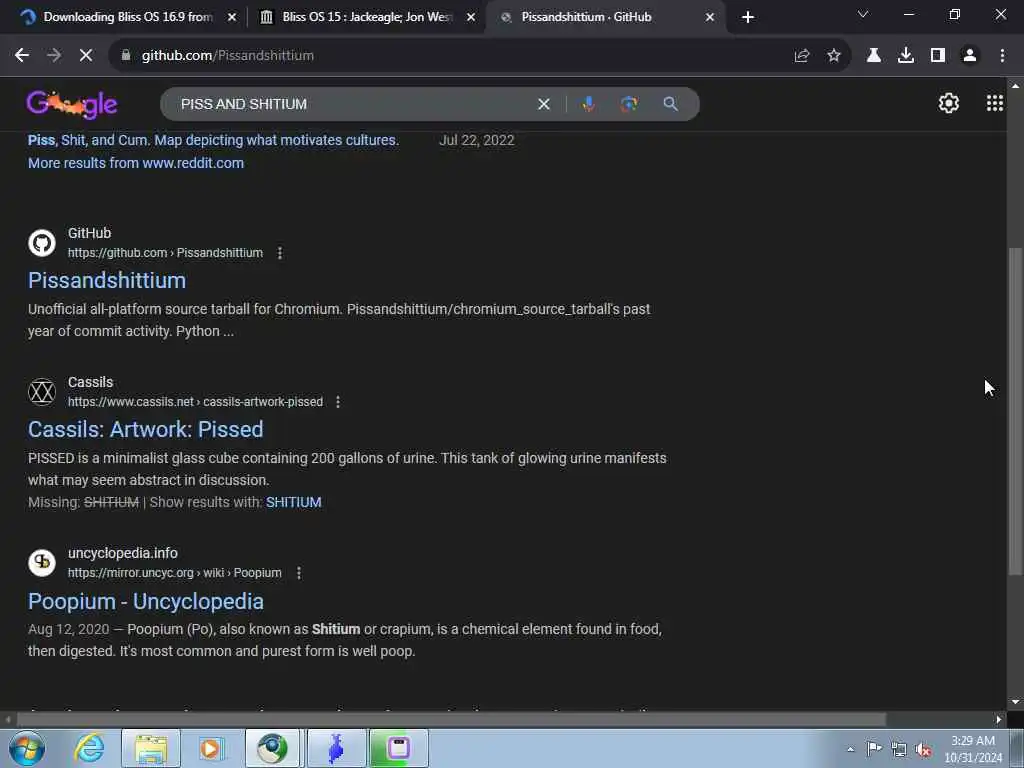Click the magnifier search button
The width and height of the screenshot is (1024, 768).
[x=670, y=104]
